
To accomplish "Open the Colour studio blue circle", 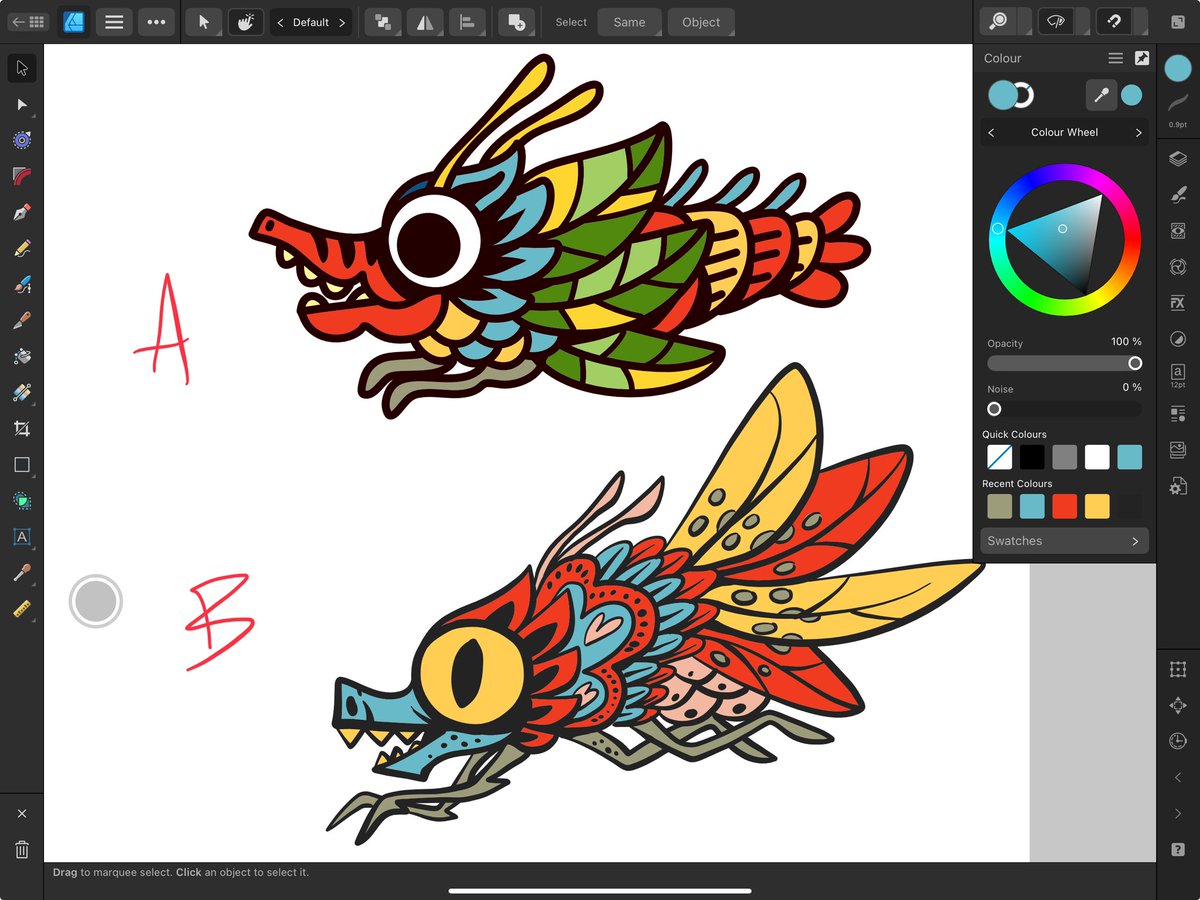I will (1178, 69).
